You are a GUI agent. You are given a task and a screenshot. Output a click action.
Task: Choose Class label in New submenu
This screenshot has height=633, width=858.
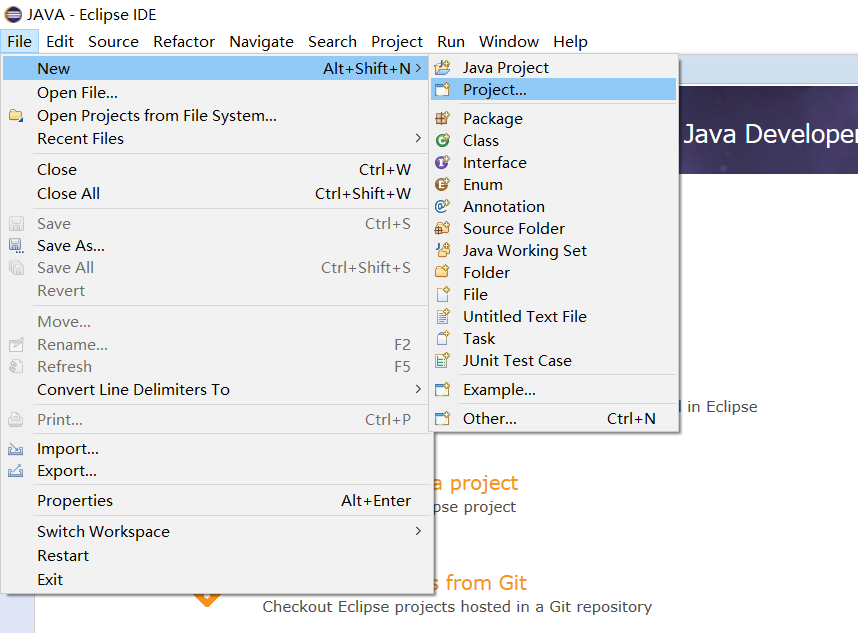click(480, 141)
